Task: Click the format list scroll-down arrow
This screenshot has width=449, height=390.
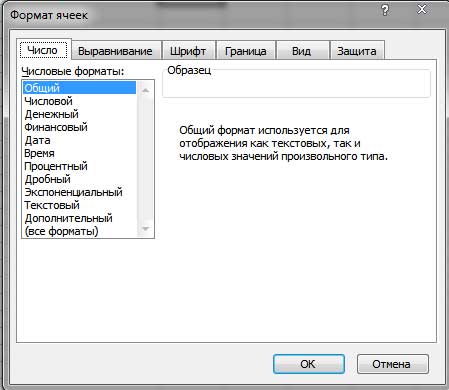Action: [145, 229]
